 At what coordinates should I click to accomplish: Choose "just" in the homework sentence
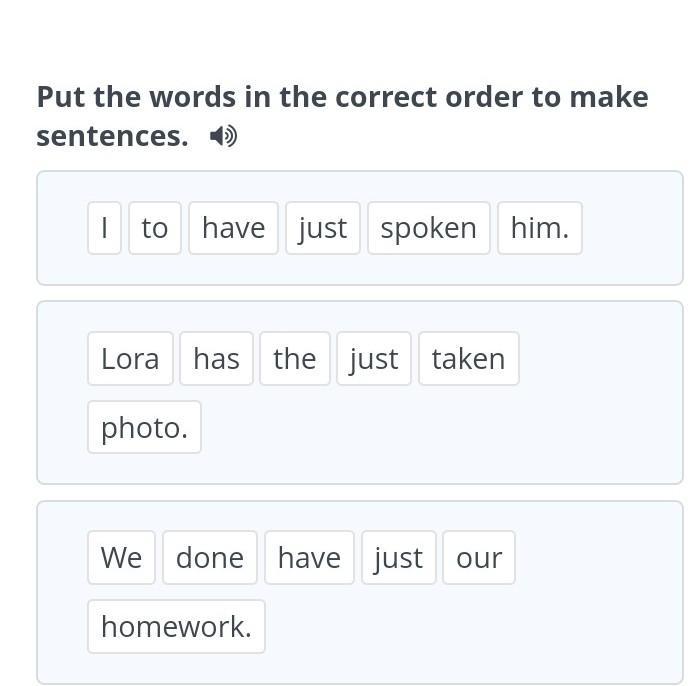398,557
